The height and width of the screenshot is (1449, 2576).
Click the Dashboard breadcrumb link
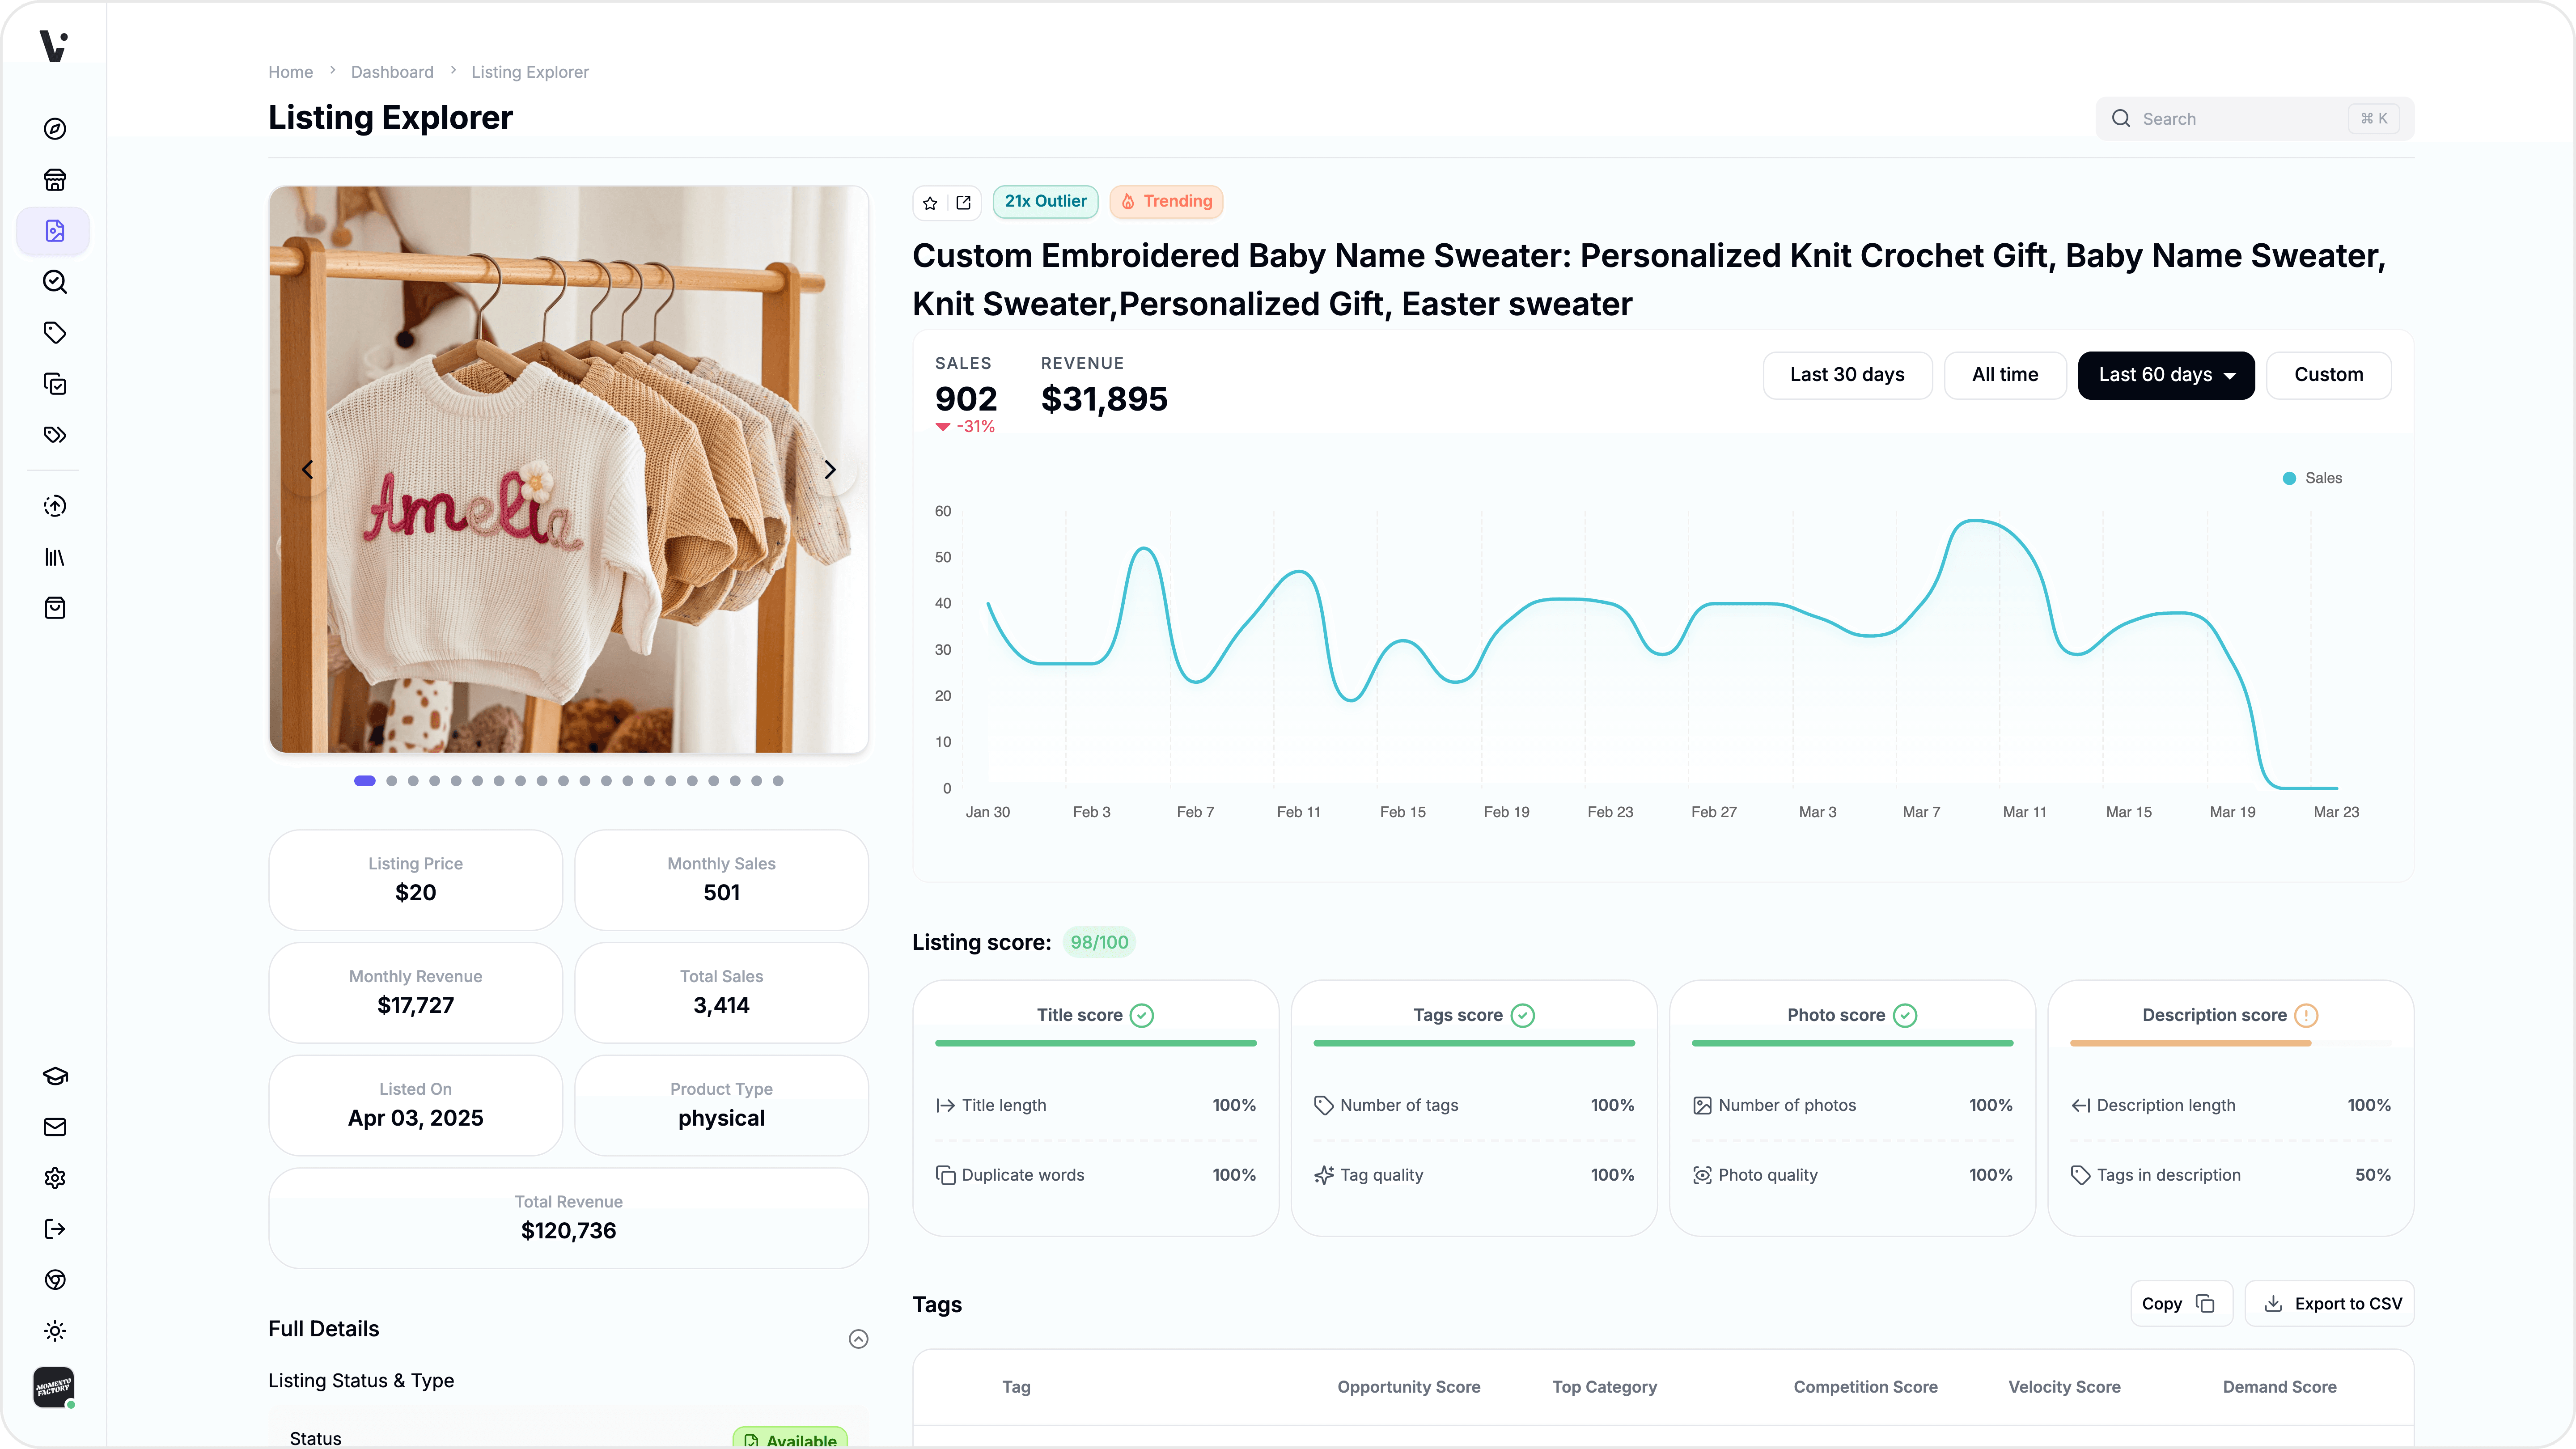(x=392, y=72)
